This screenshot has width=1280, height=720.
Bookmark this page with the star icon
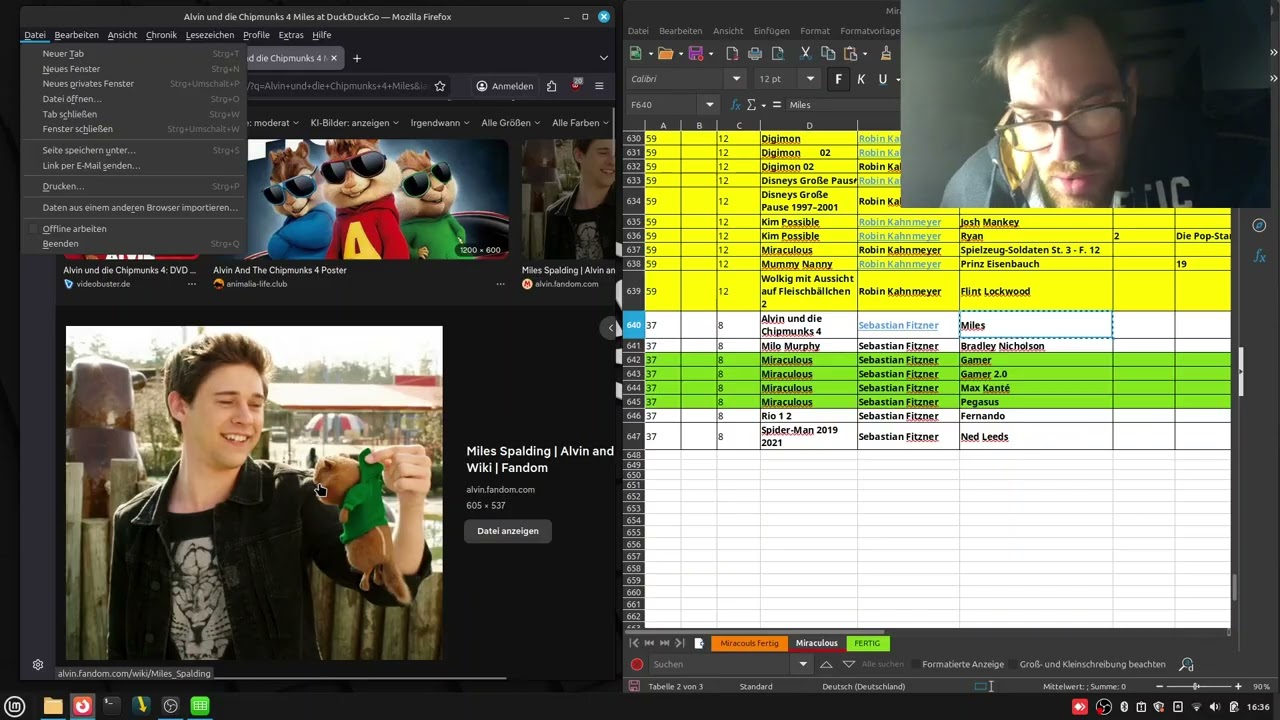tap(439, 86)
